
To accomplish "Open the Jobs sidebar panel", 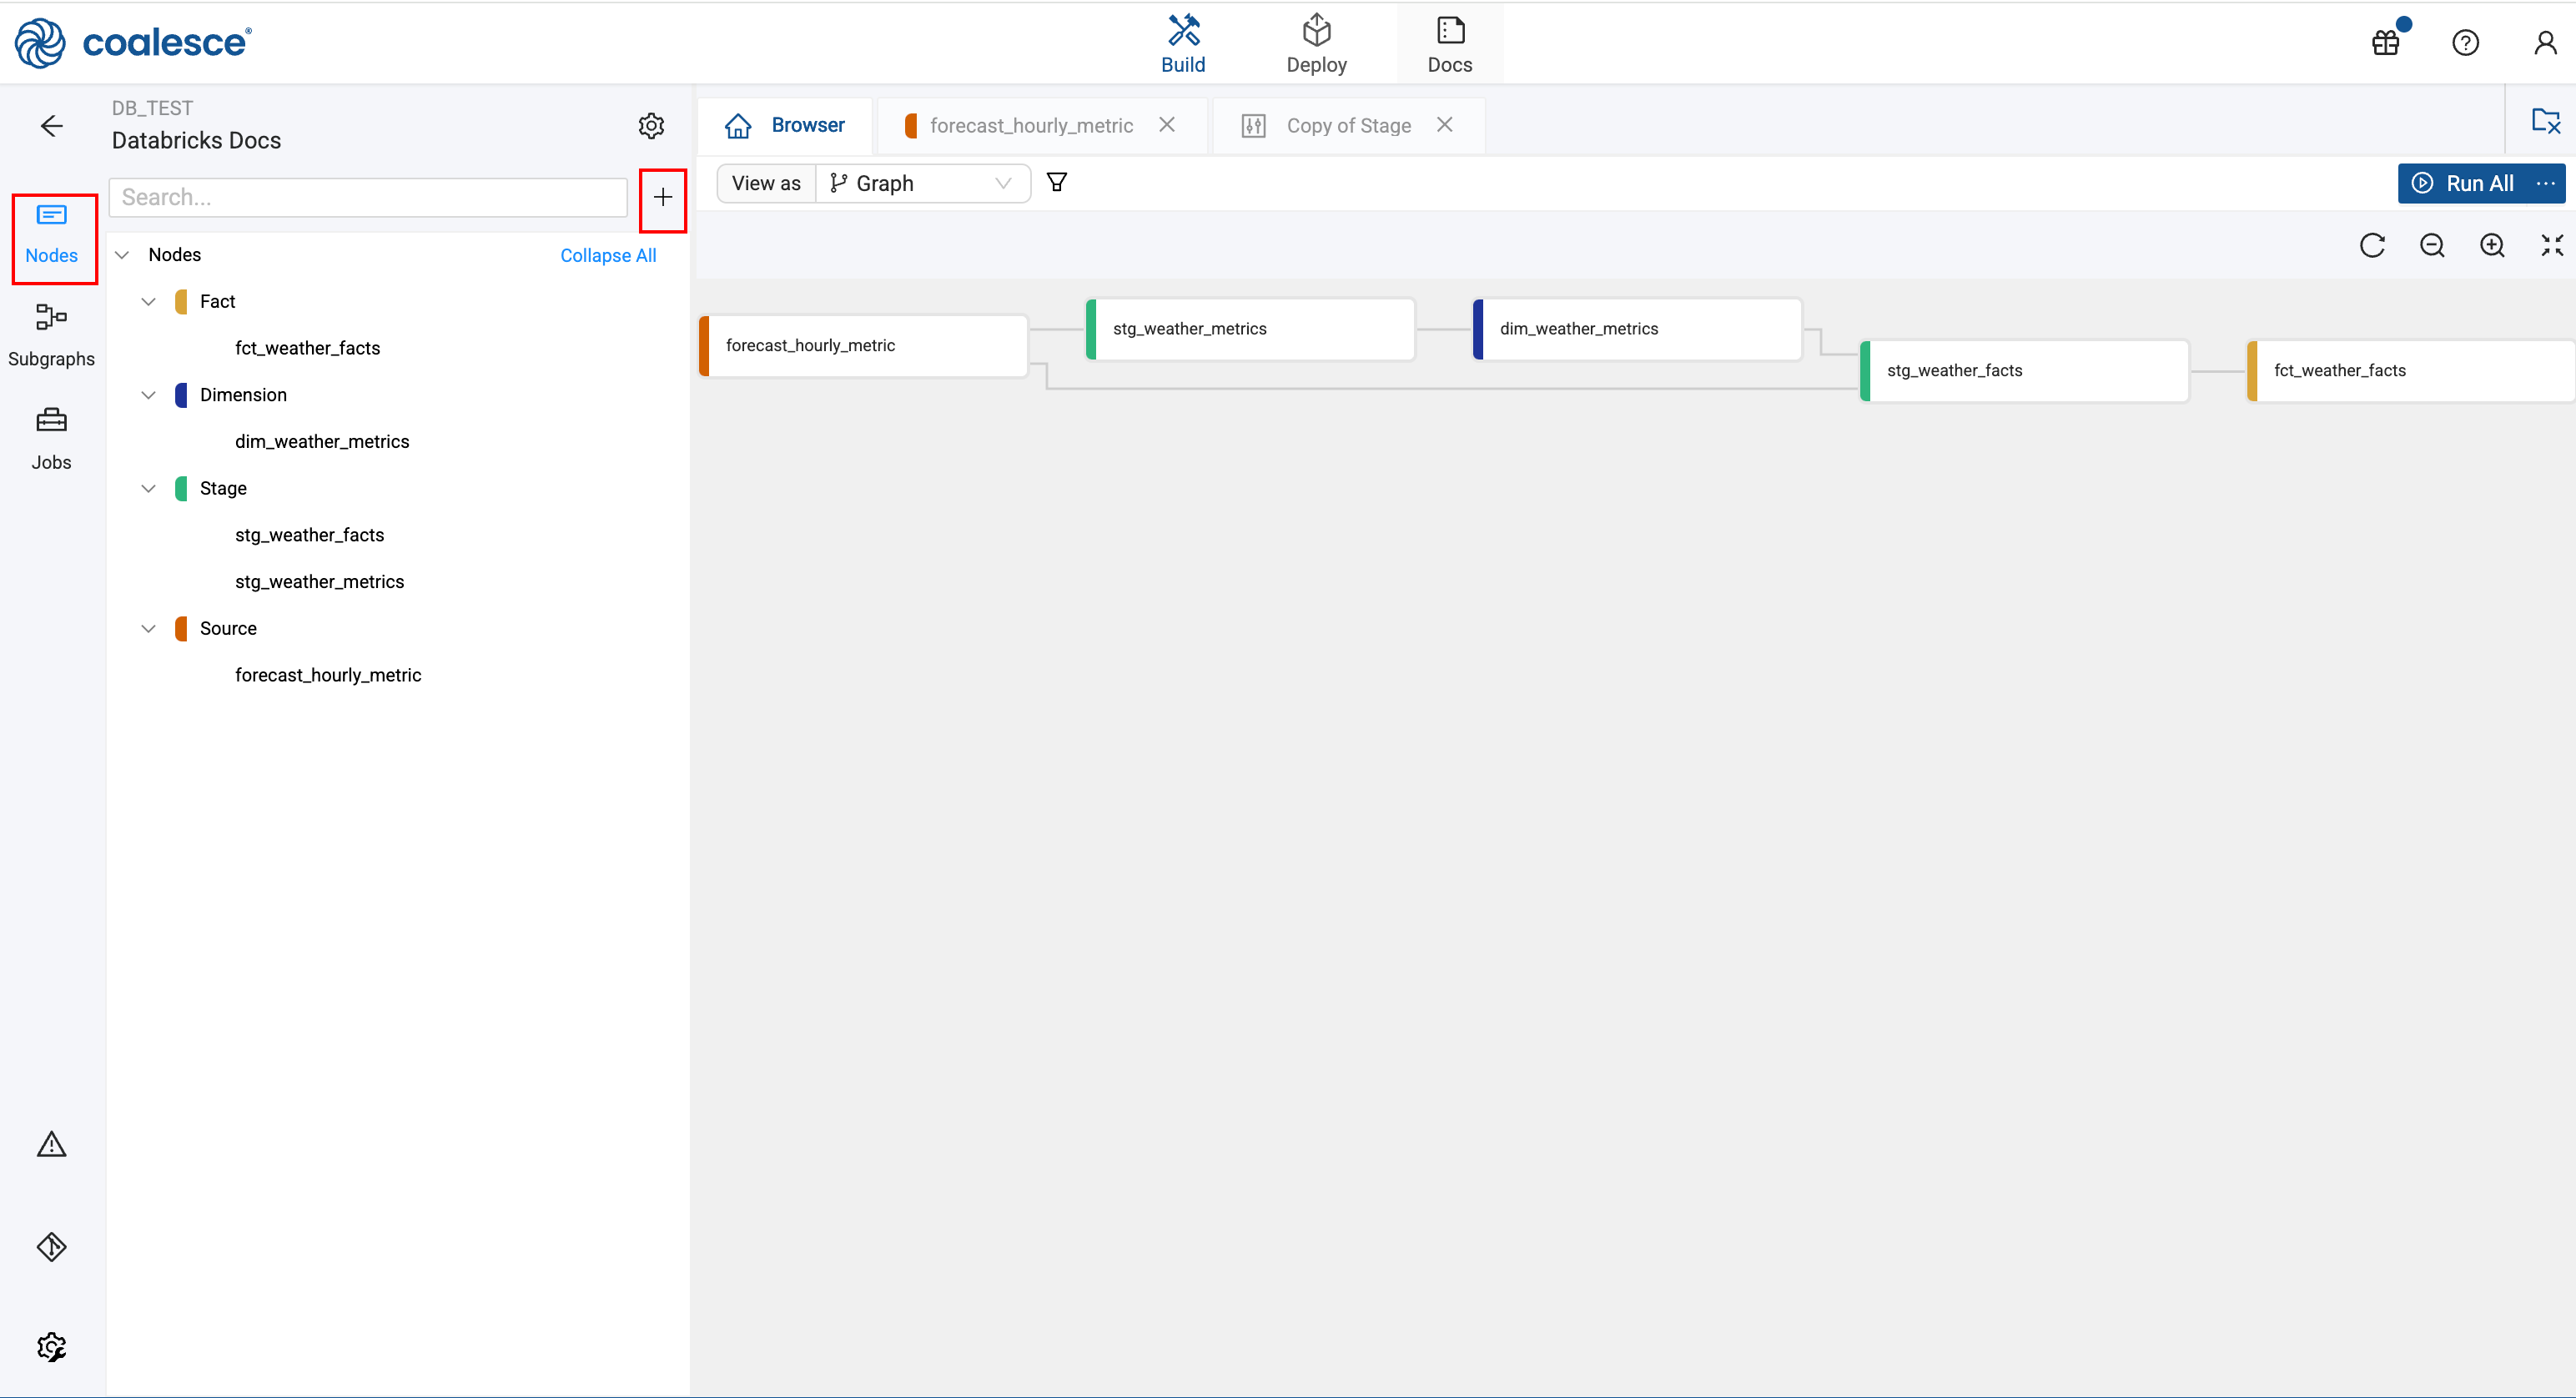I will (x=52, y=439).
